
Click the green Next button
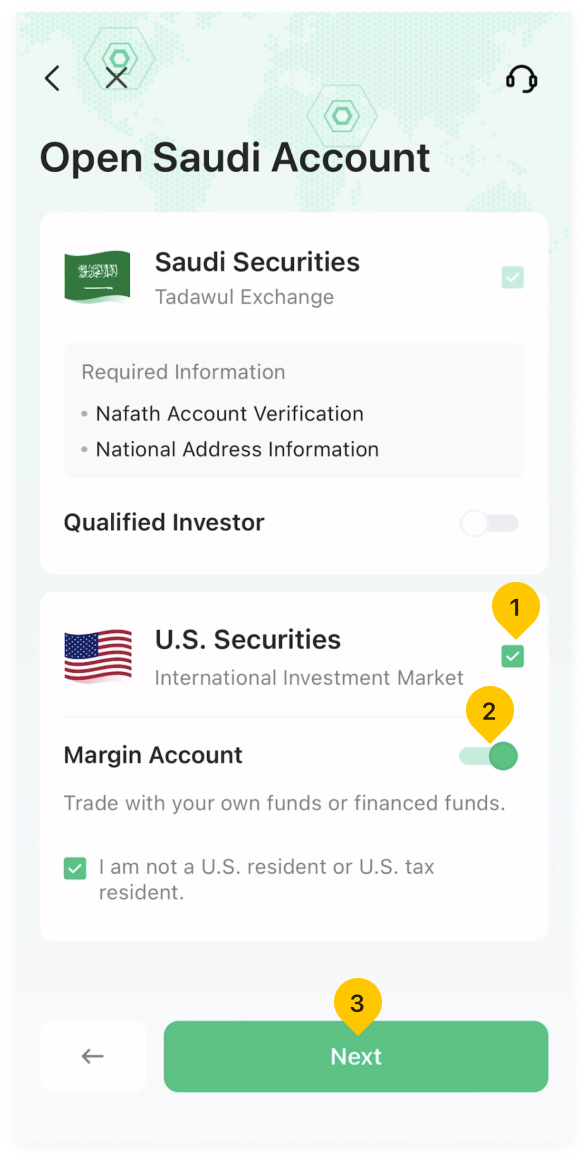click(x=356, y=1056)
